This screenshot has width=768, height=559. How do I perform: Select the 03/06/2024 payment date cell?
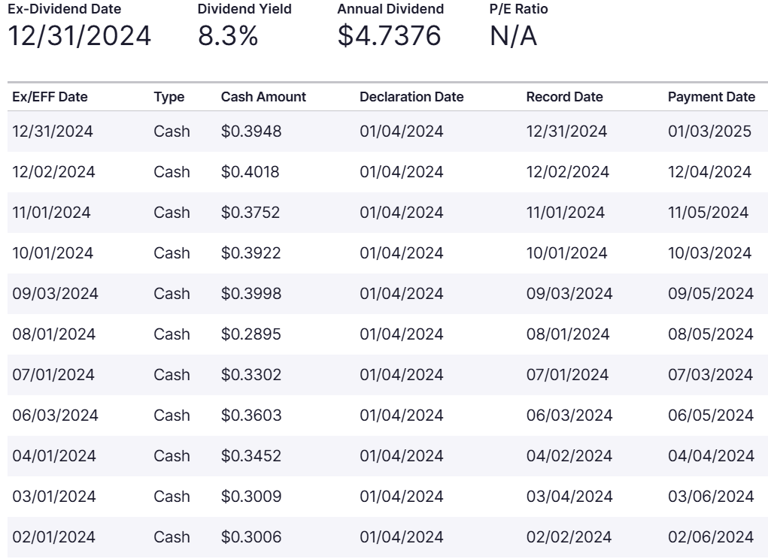pyautogui.click(x=710, y=496)
